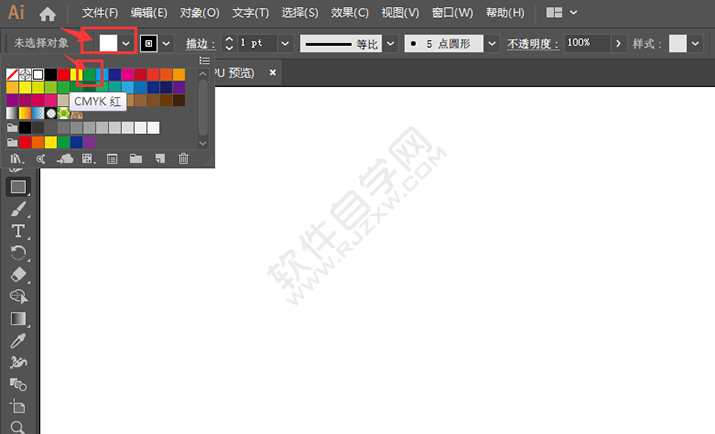Select the Blend tool
Viewport: 715px width, 434px height.
18,384
